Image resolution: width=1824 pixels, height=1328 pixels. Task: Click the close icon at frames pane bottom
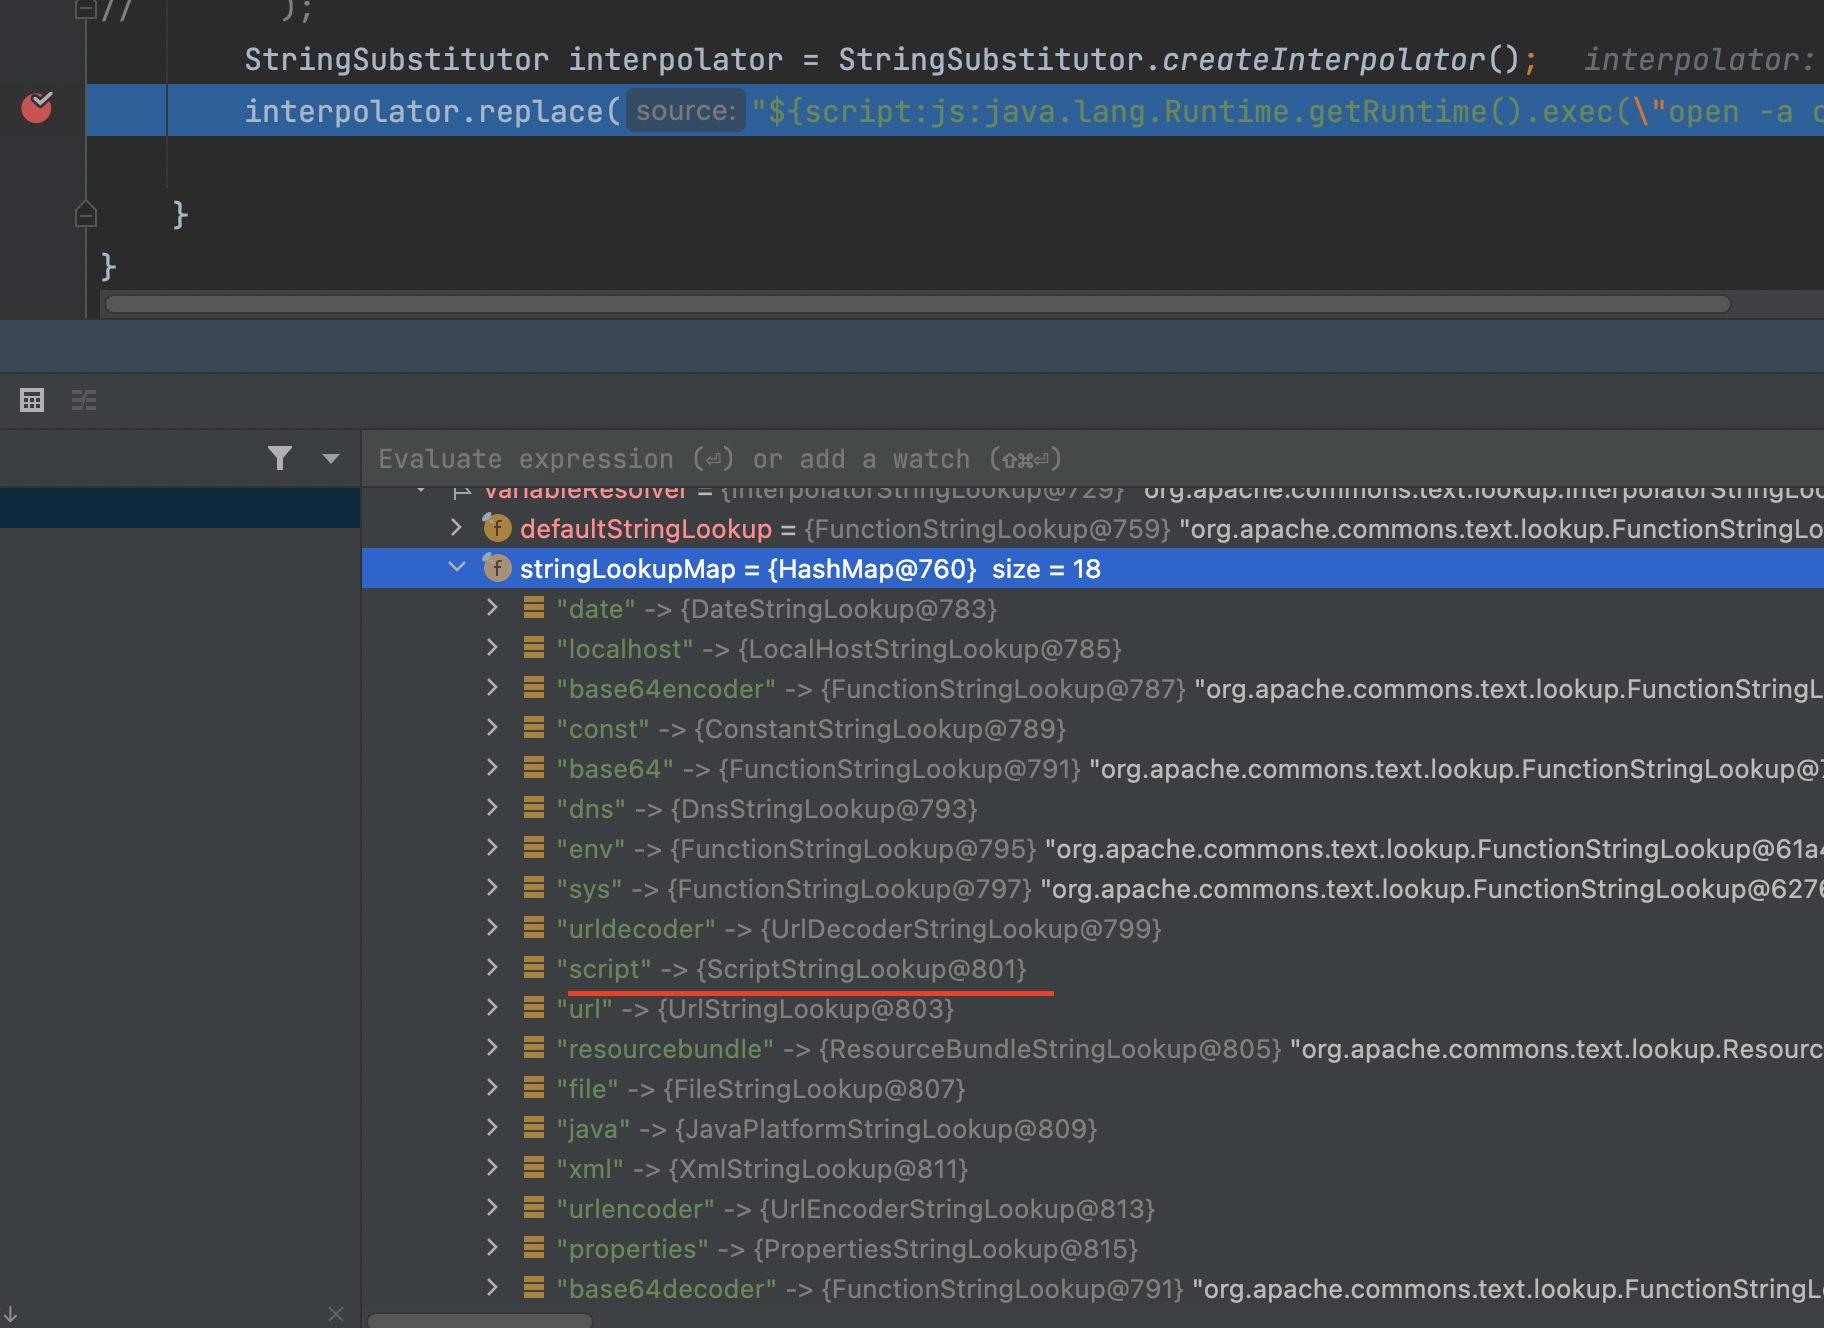[336, 1313]
